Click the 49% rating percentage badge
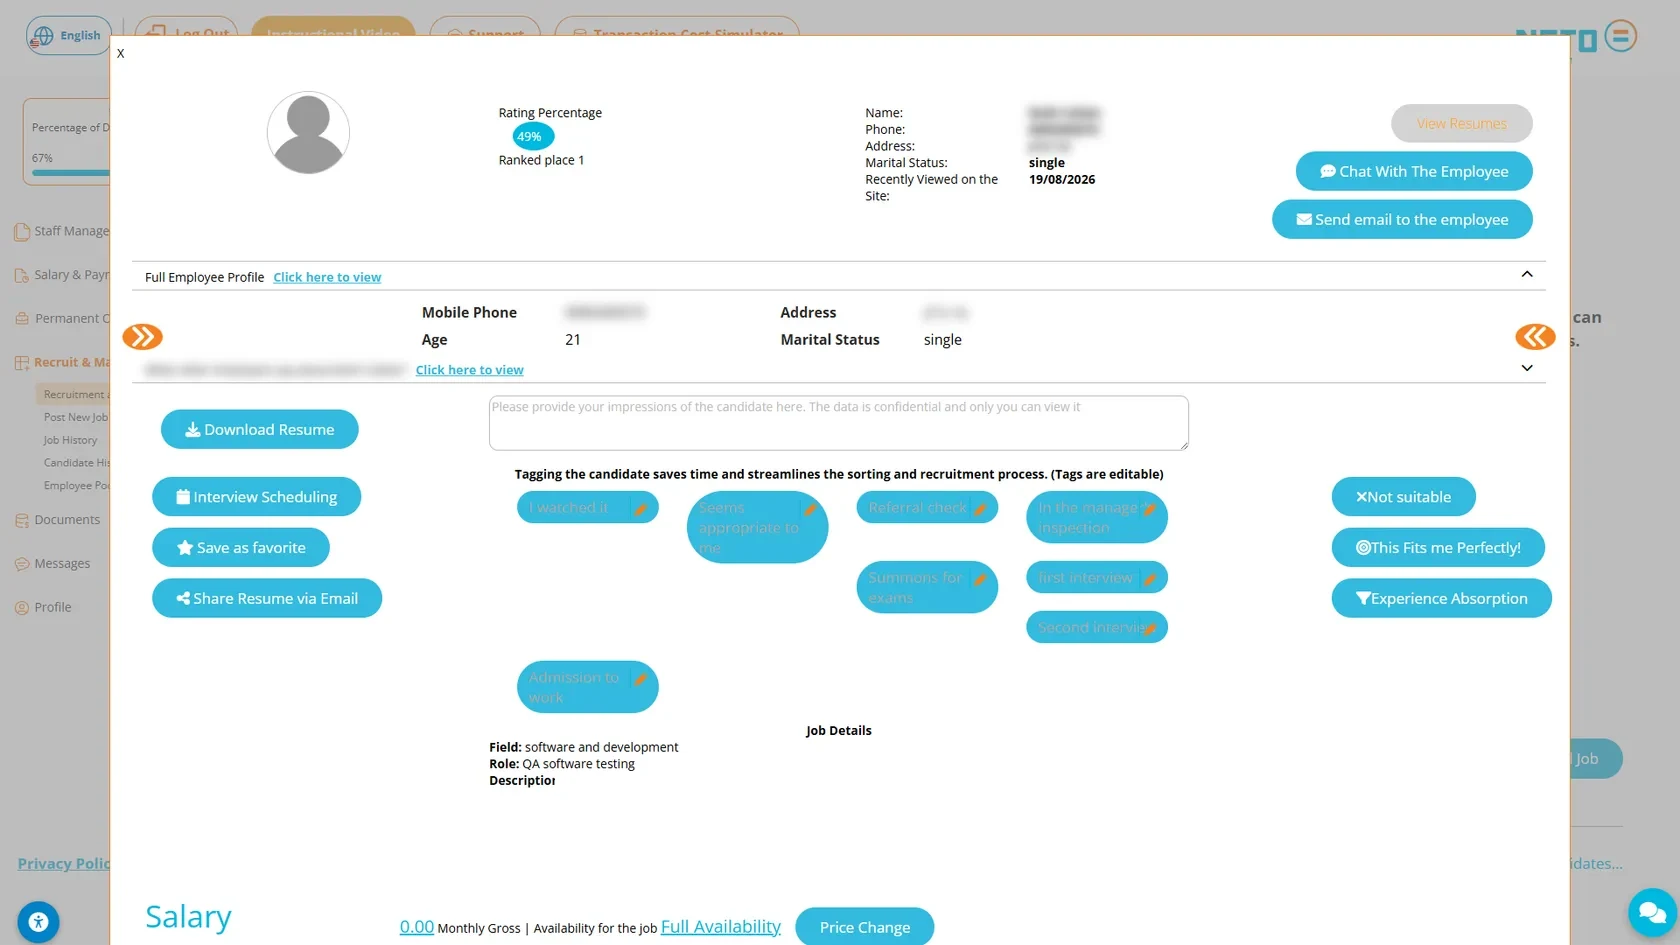The height and width of the screenshot is (945, 1680). tap(533, 136)
